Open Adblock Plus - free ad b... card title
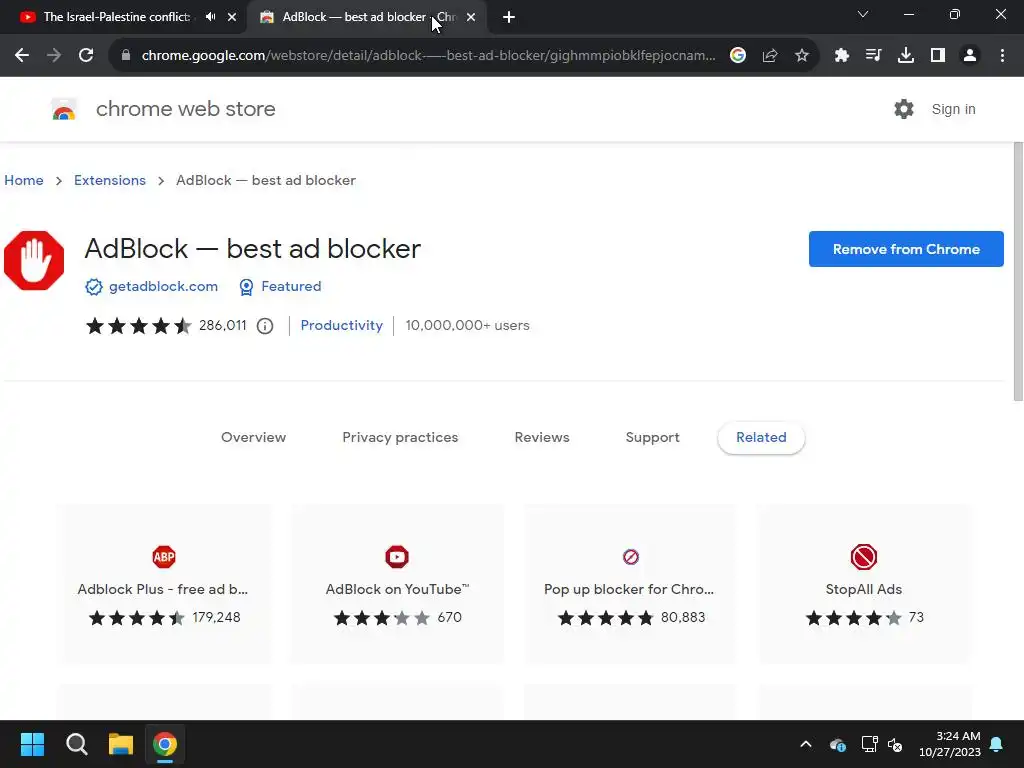Screen dimensions: 1024x768 [x=163, y=589]
